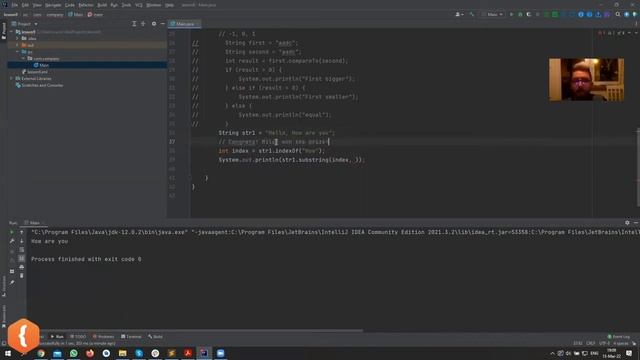
Task: Click the down arrow in Run console
Action: click(22, 241)
